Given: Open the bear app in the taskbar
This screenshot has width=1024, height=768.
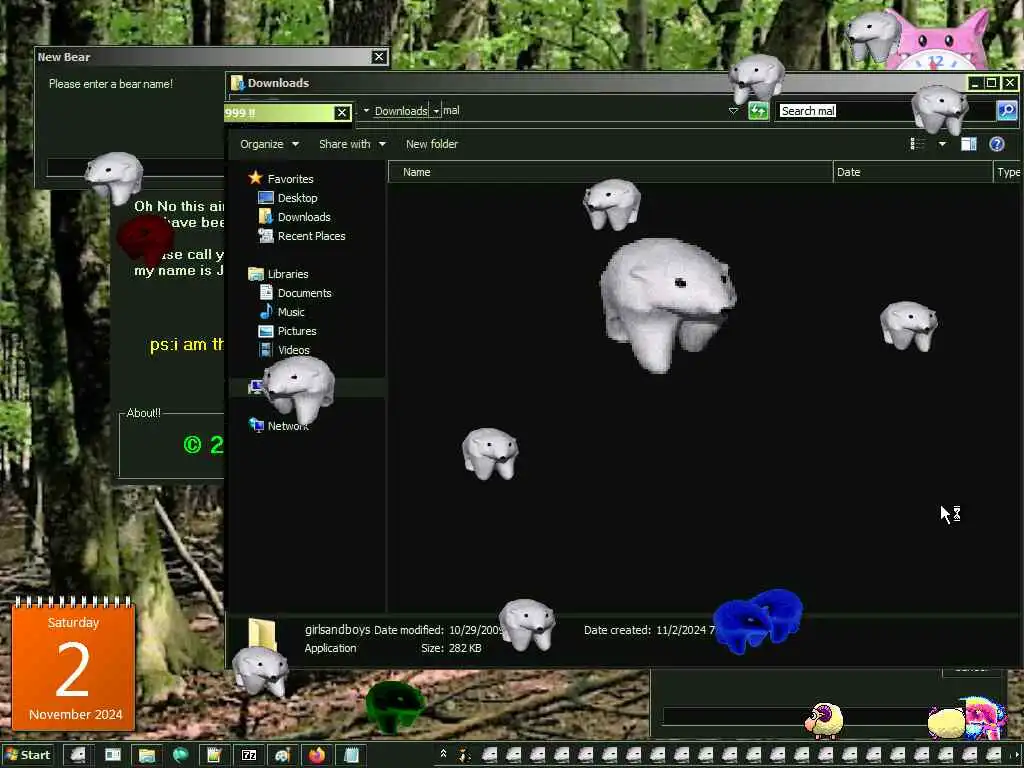Looking at the screenshot, I should [78, 755].
